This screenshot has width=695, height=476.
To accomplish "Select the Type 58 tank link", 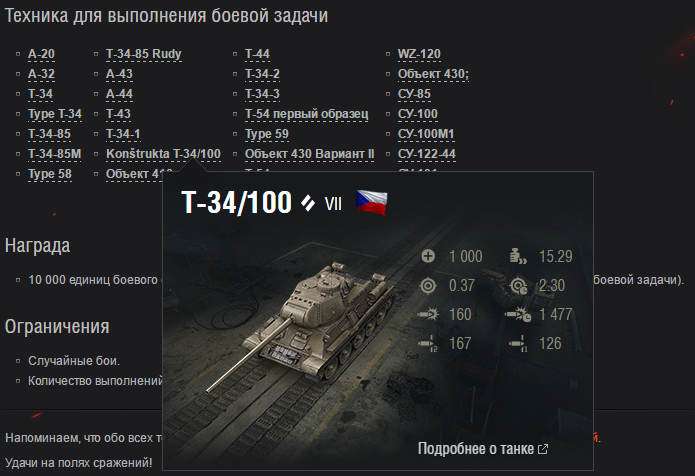I will click(50, 174).
